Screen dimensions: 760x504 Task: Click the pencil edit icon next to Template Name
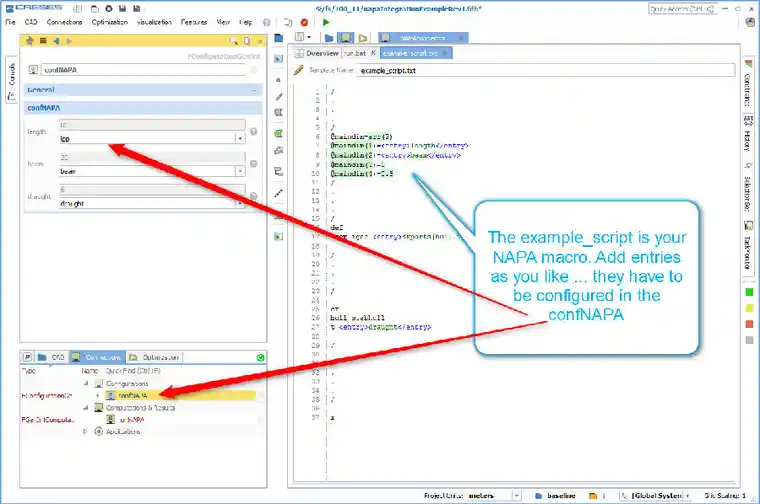pyautogui.click(x=299, y=70)
